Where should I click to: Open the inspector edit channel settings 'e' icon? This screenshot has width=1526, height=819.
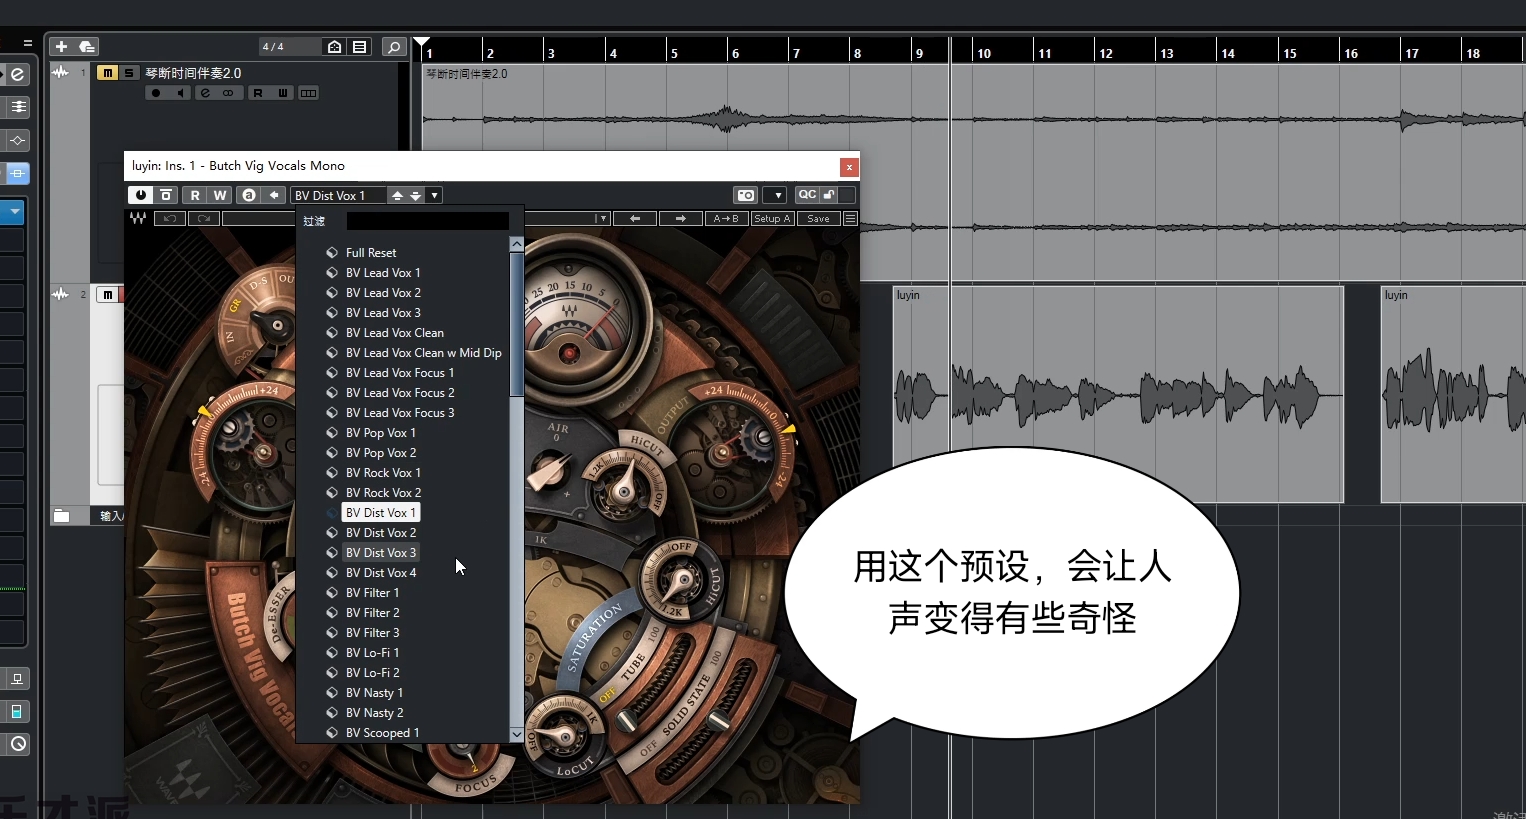[17, 75]
